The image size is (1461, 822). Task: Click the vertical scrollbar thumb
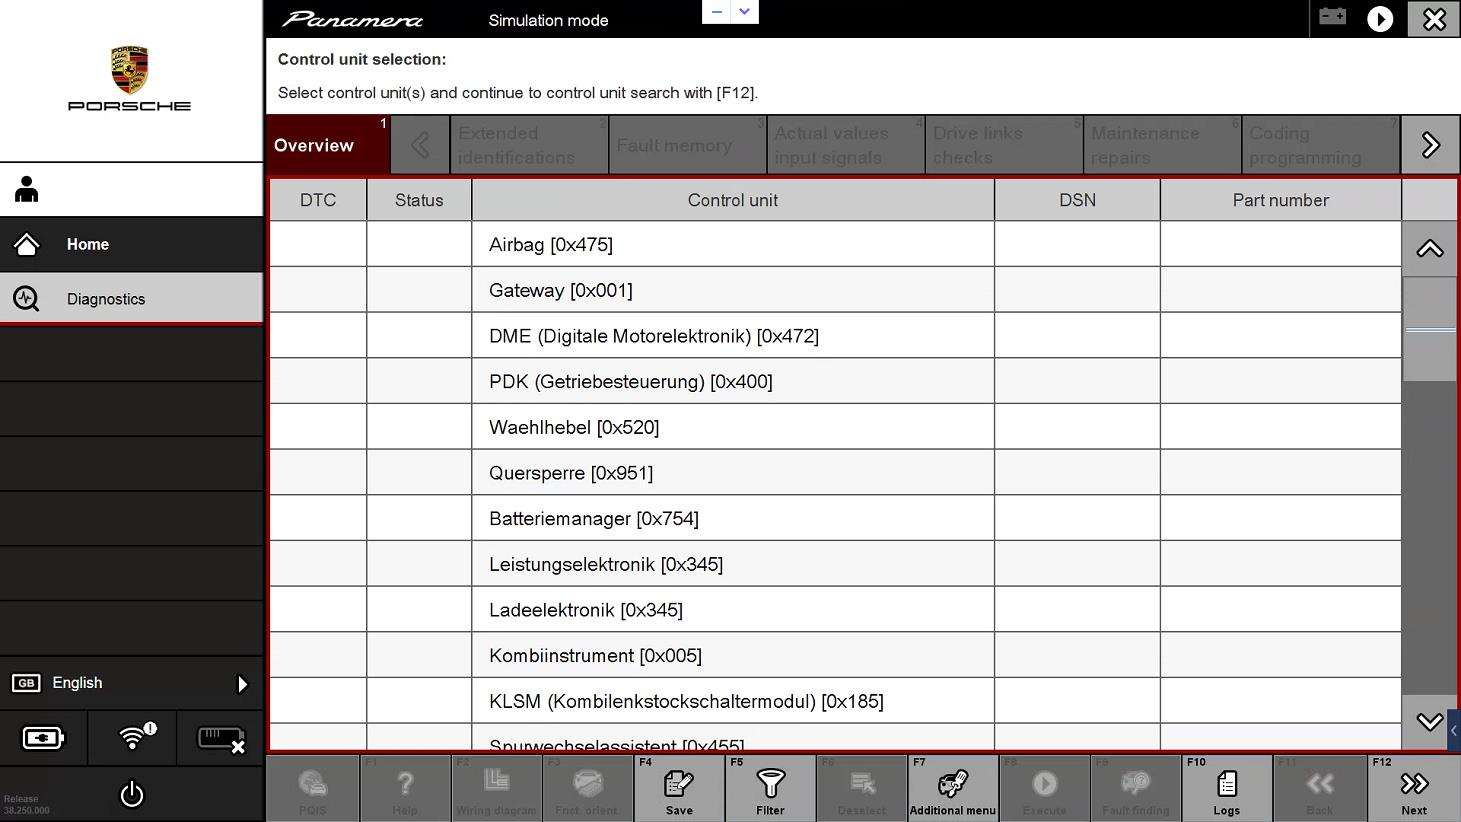[x=1430, y=329]
